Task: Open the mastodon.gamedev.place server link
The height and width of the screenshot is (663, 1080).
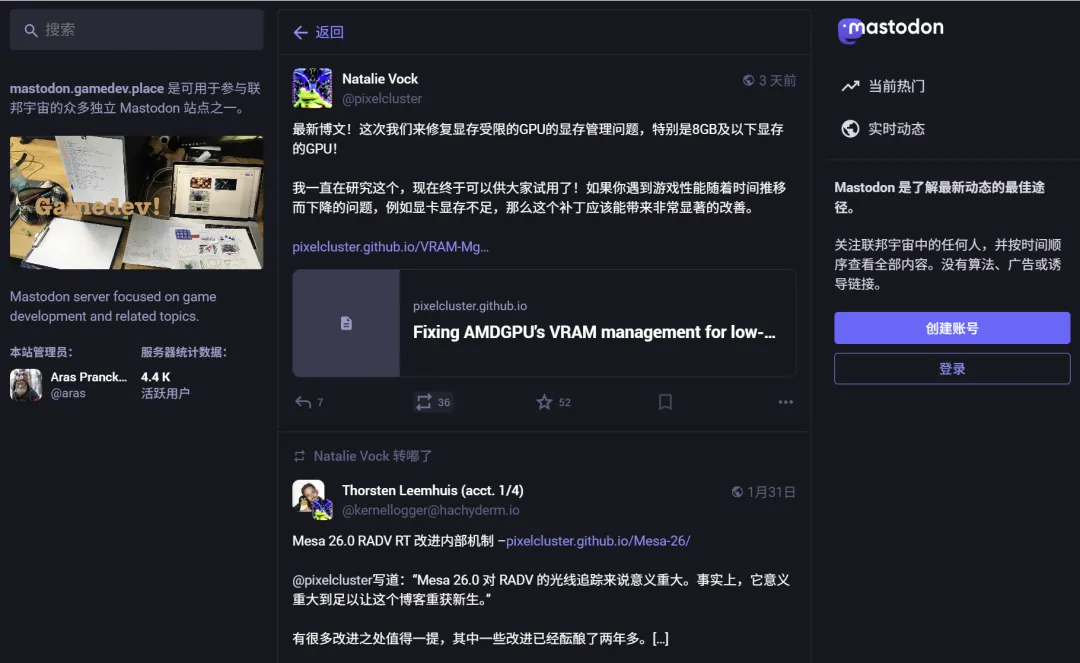Action: (x=87, y=88)
